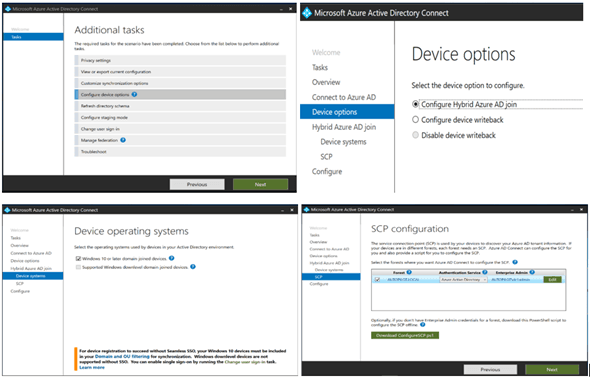
Task: Select Configure step in SCP configuration sidebar
Action: point(319,284)
